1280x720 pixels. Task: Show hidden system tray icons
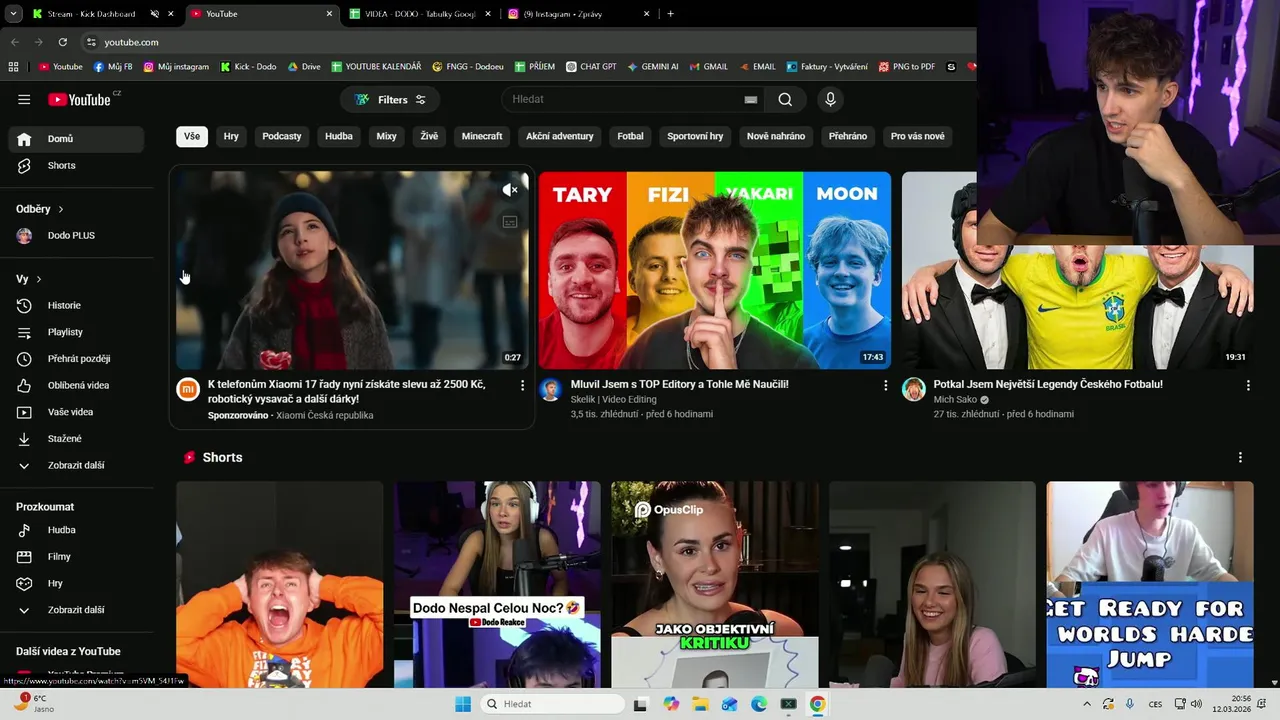[x=1087, y=704]
